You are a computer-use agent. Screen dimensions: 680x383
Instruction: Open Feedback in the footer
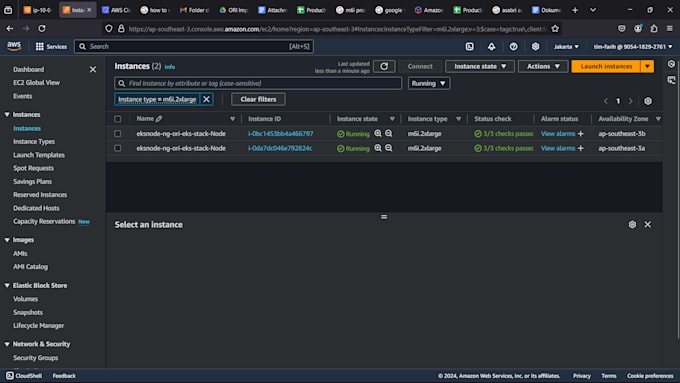[x=64, y=376]
